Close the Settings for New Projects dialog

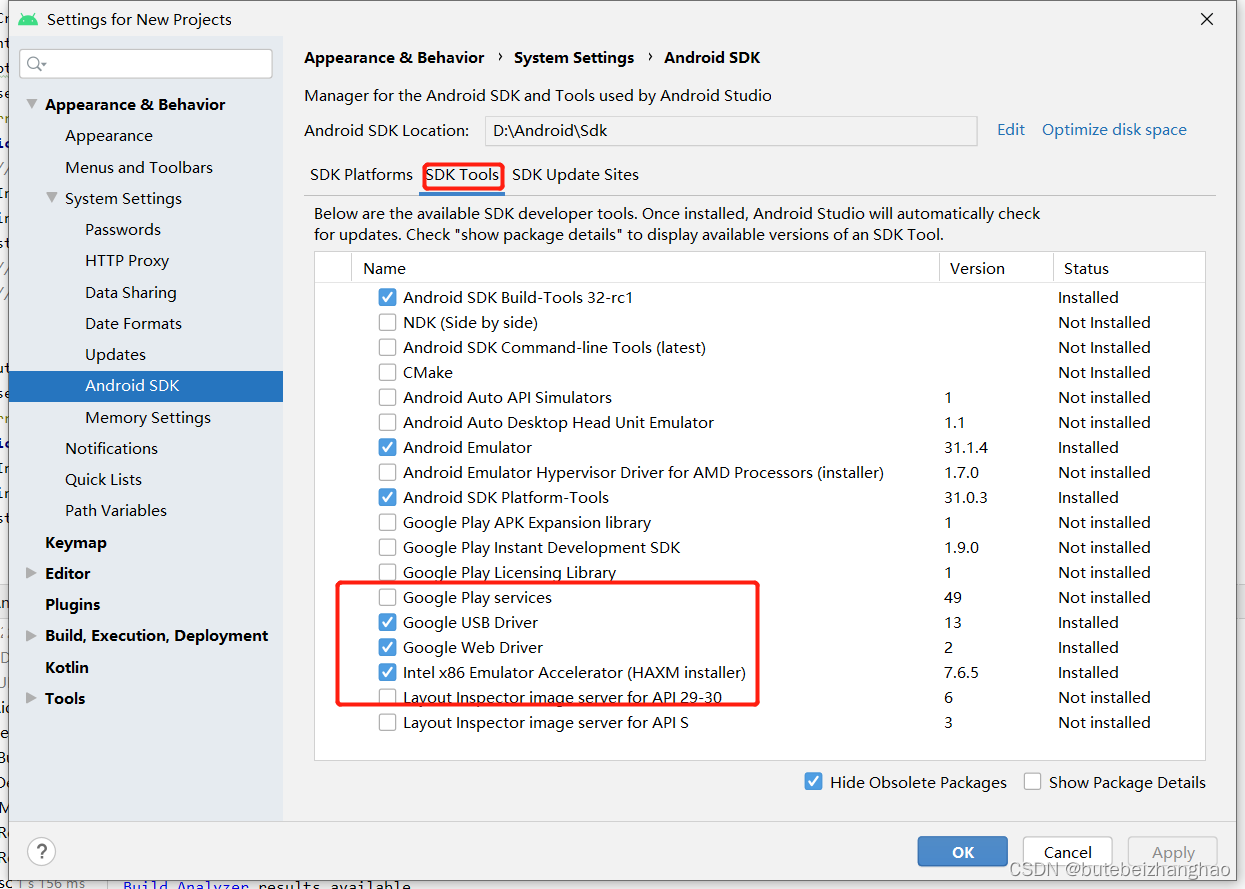pos(1207,19)
